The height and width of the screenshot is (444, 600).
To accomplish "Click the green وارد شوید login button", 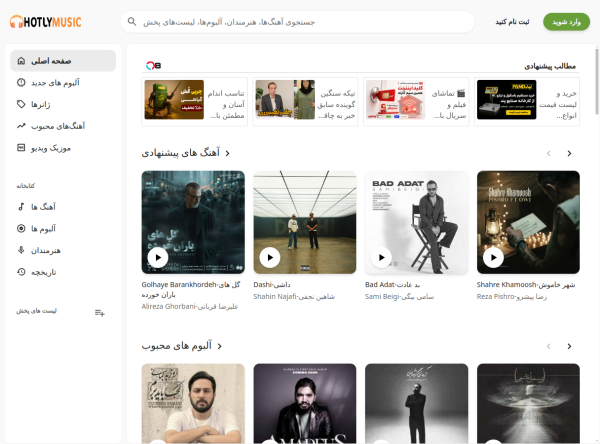I will [x=566, y=22].
